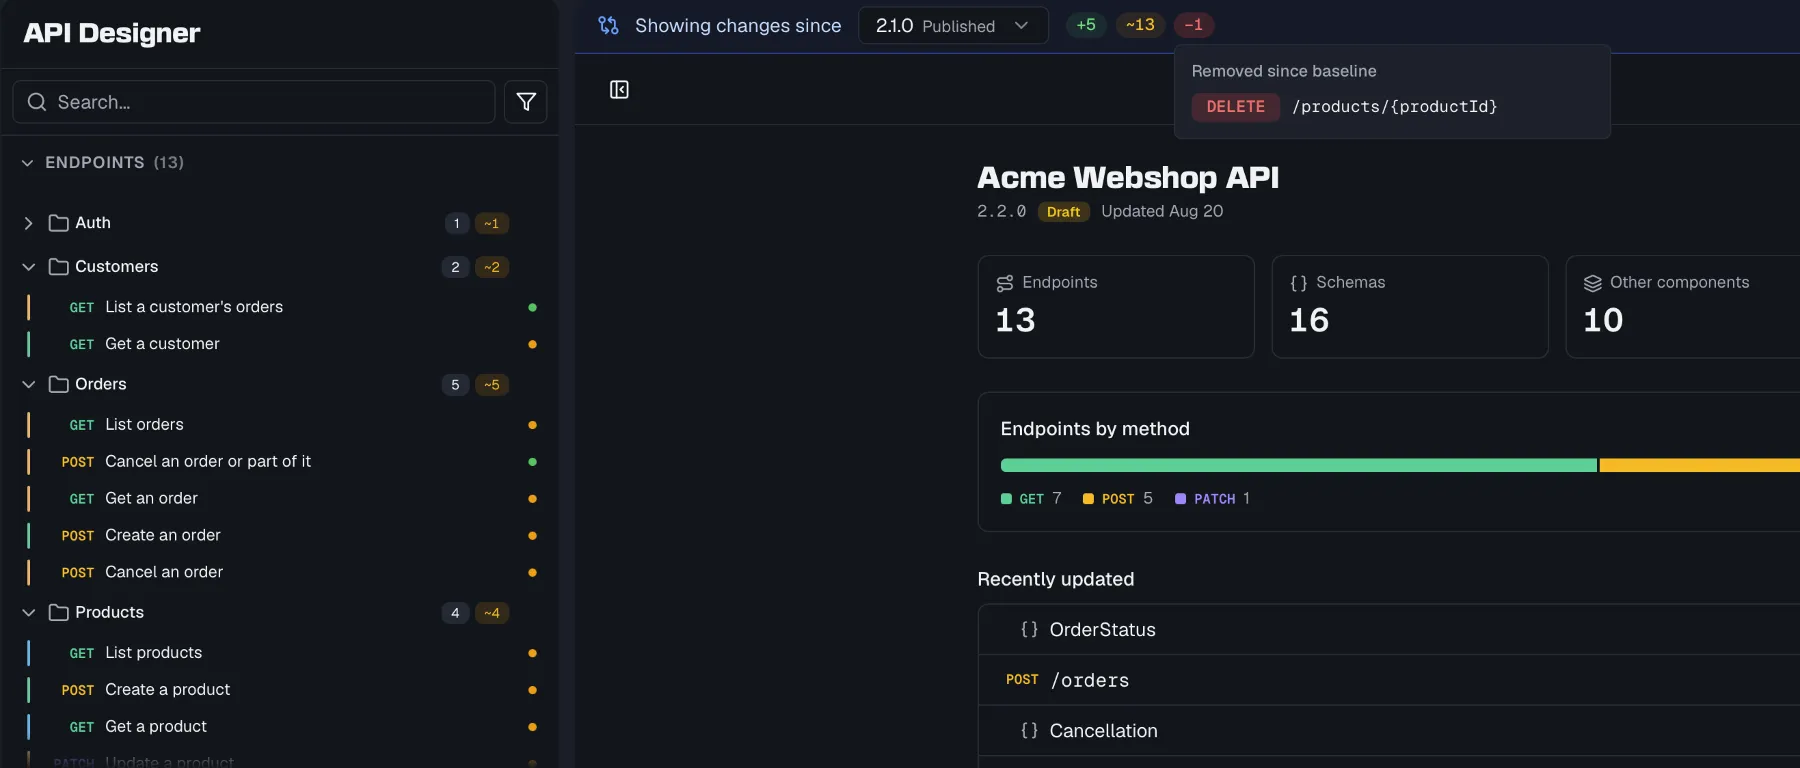The width and height of the screenshot is (1800, 768).
Task: Click the ~13 modified changes badge
Action: tap(1140, 25)
